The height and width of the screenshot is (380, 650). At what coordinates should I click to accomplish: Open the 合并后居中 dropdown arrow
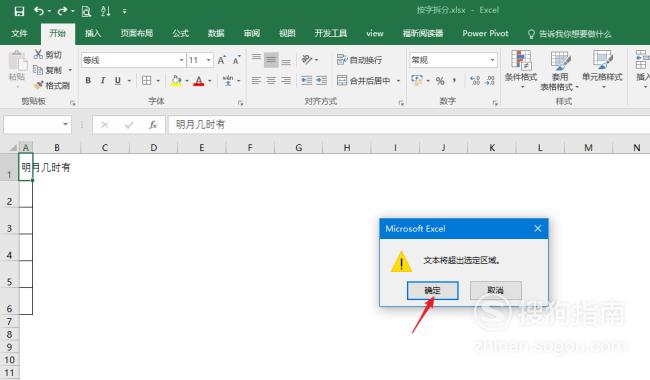(x=398, y=80)
